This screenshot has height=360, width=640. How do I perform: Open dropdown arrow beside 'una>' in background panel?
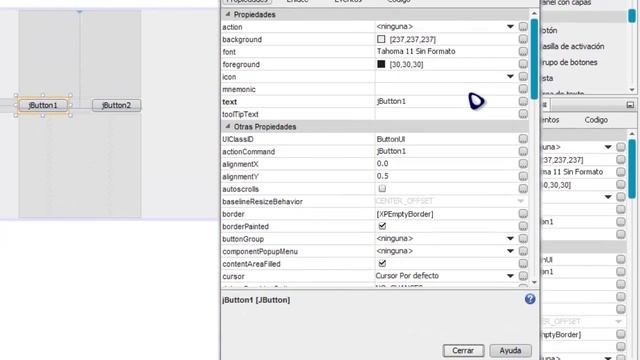coord(608,147)
